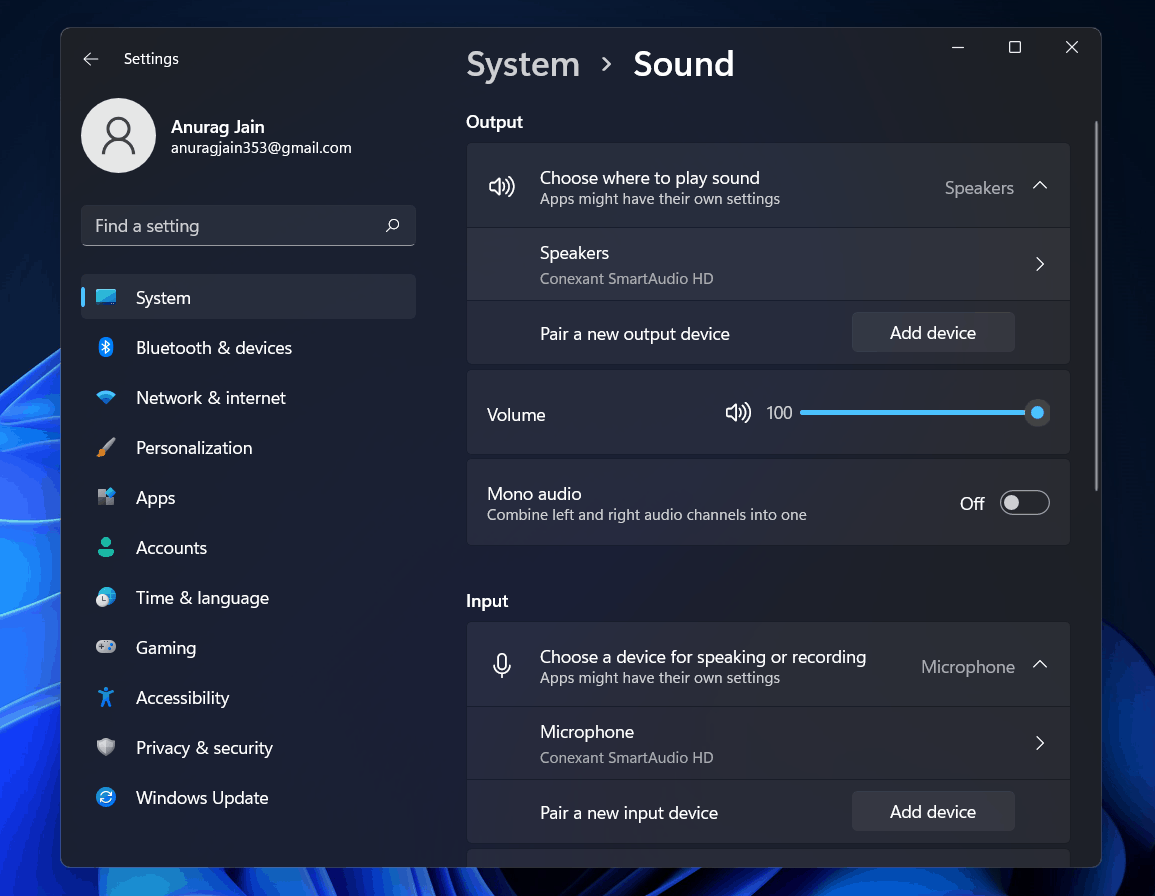Click the user profile avatar picture
Image resolution: width=1155 pixels, height=896 pixels.
(119, 136)
